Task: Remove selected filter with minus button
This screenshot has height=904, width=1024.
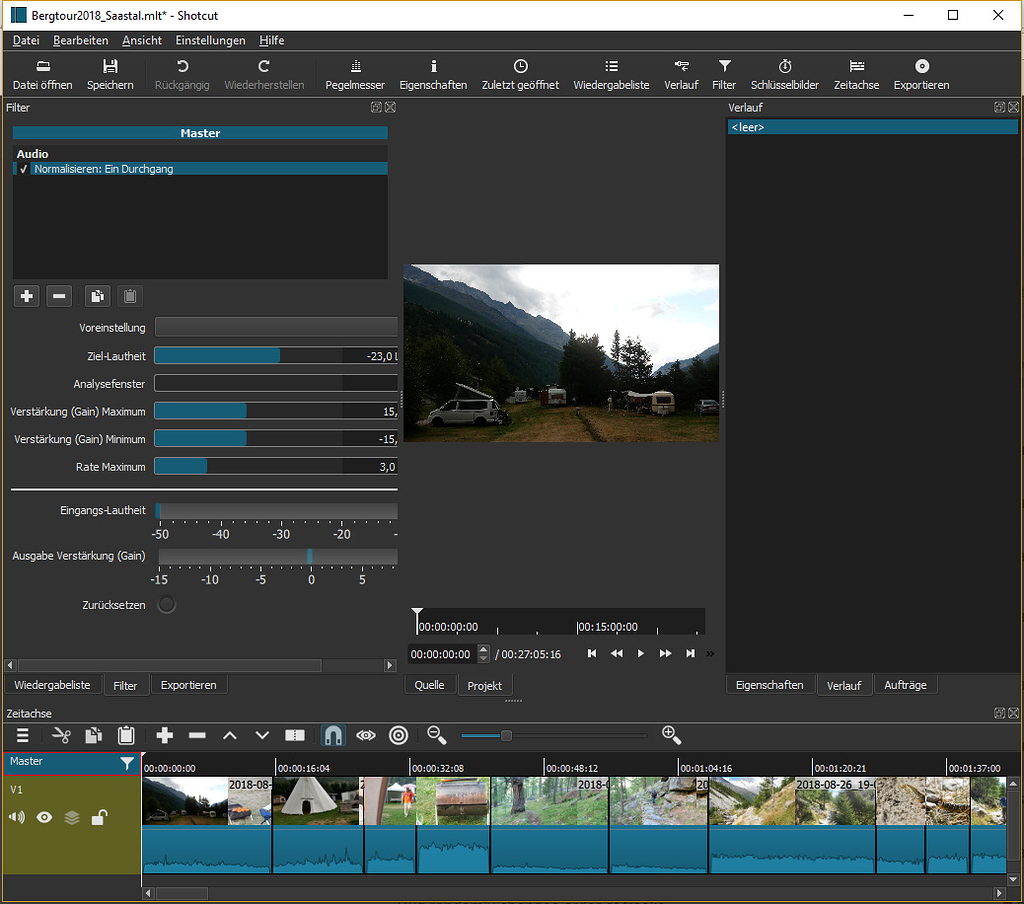Action: 59,296
